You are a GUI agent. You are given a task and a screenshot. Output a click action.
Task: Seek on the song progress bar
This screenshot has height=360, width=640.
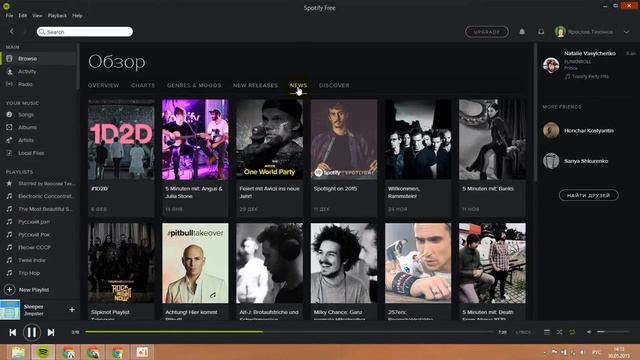tap(289, 332)
